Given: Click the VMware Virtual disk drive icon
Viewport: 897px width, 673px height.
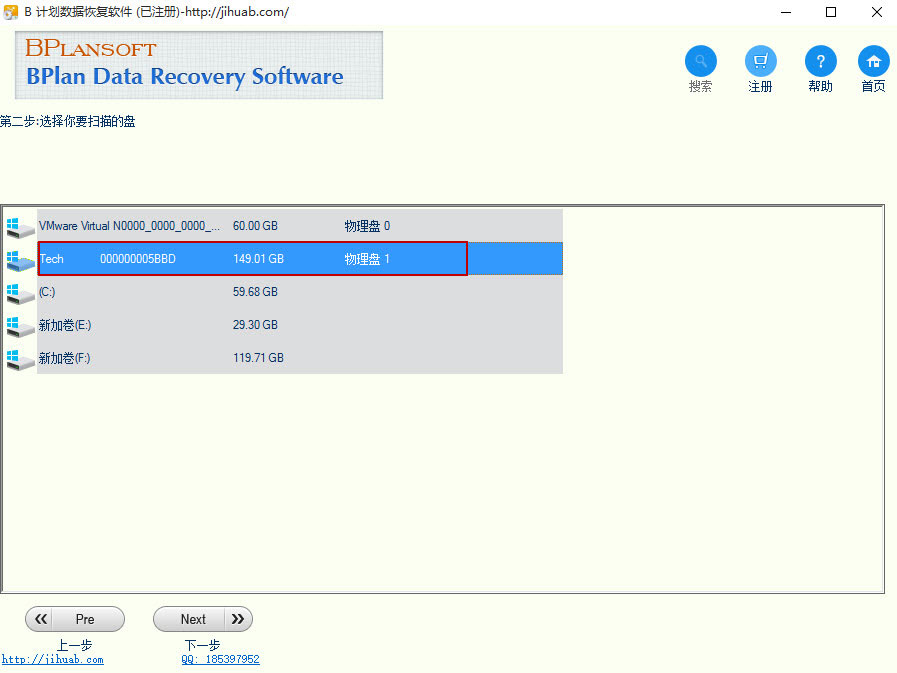Looking at the screenshot, I should (x=19, y=227).
